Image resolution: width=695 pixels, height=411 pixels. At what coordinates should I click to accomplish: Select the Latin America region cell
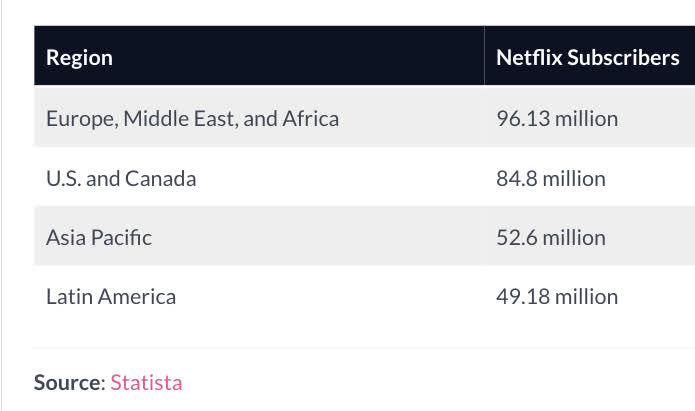tap(111, 297)
